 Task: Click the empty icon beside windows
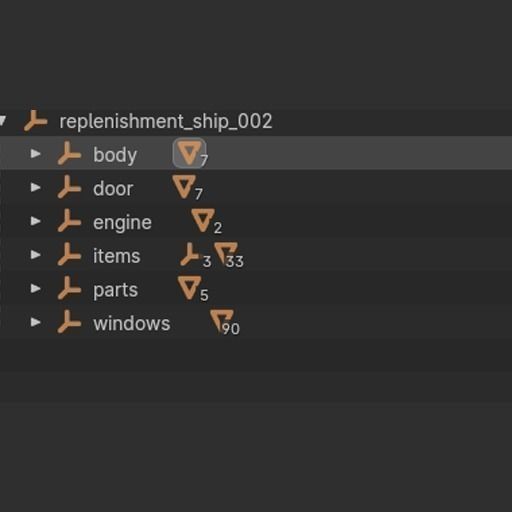tap(69, 322)
